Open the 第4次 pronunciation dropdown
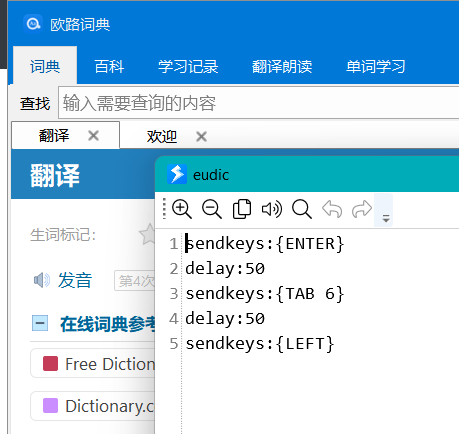The width and height of the screenshot is (459, 434). (x=135, y=281)
